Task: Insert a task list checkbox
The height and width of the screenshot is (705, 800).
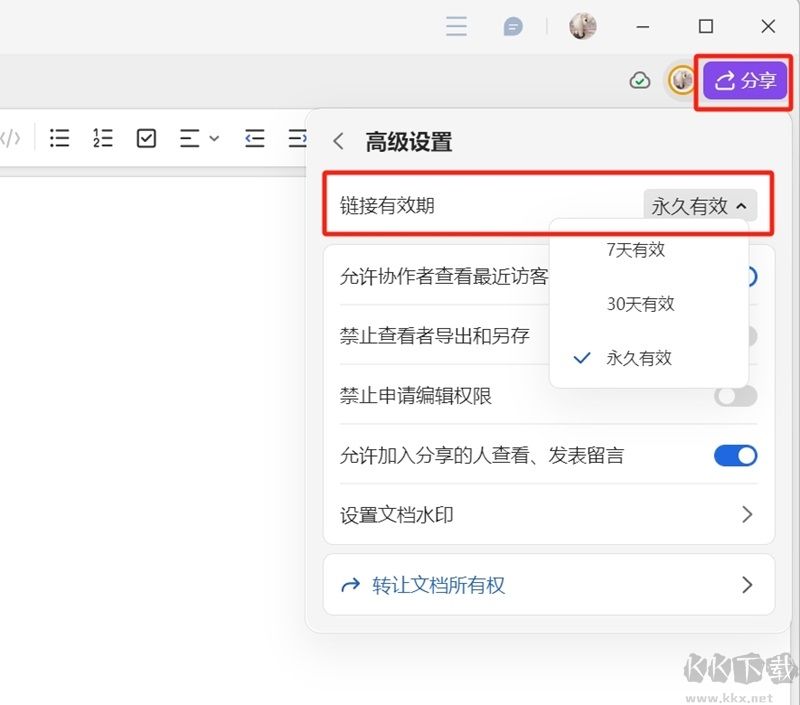Action: [145, 138]
